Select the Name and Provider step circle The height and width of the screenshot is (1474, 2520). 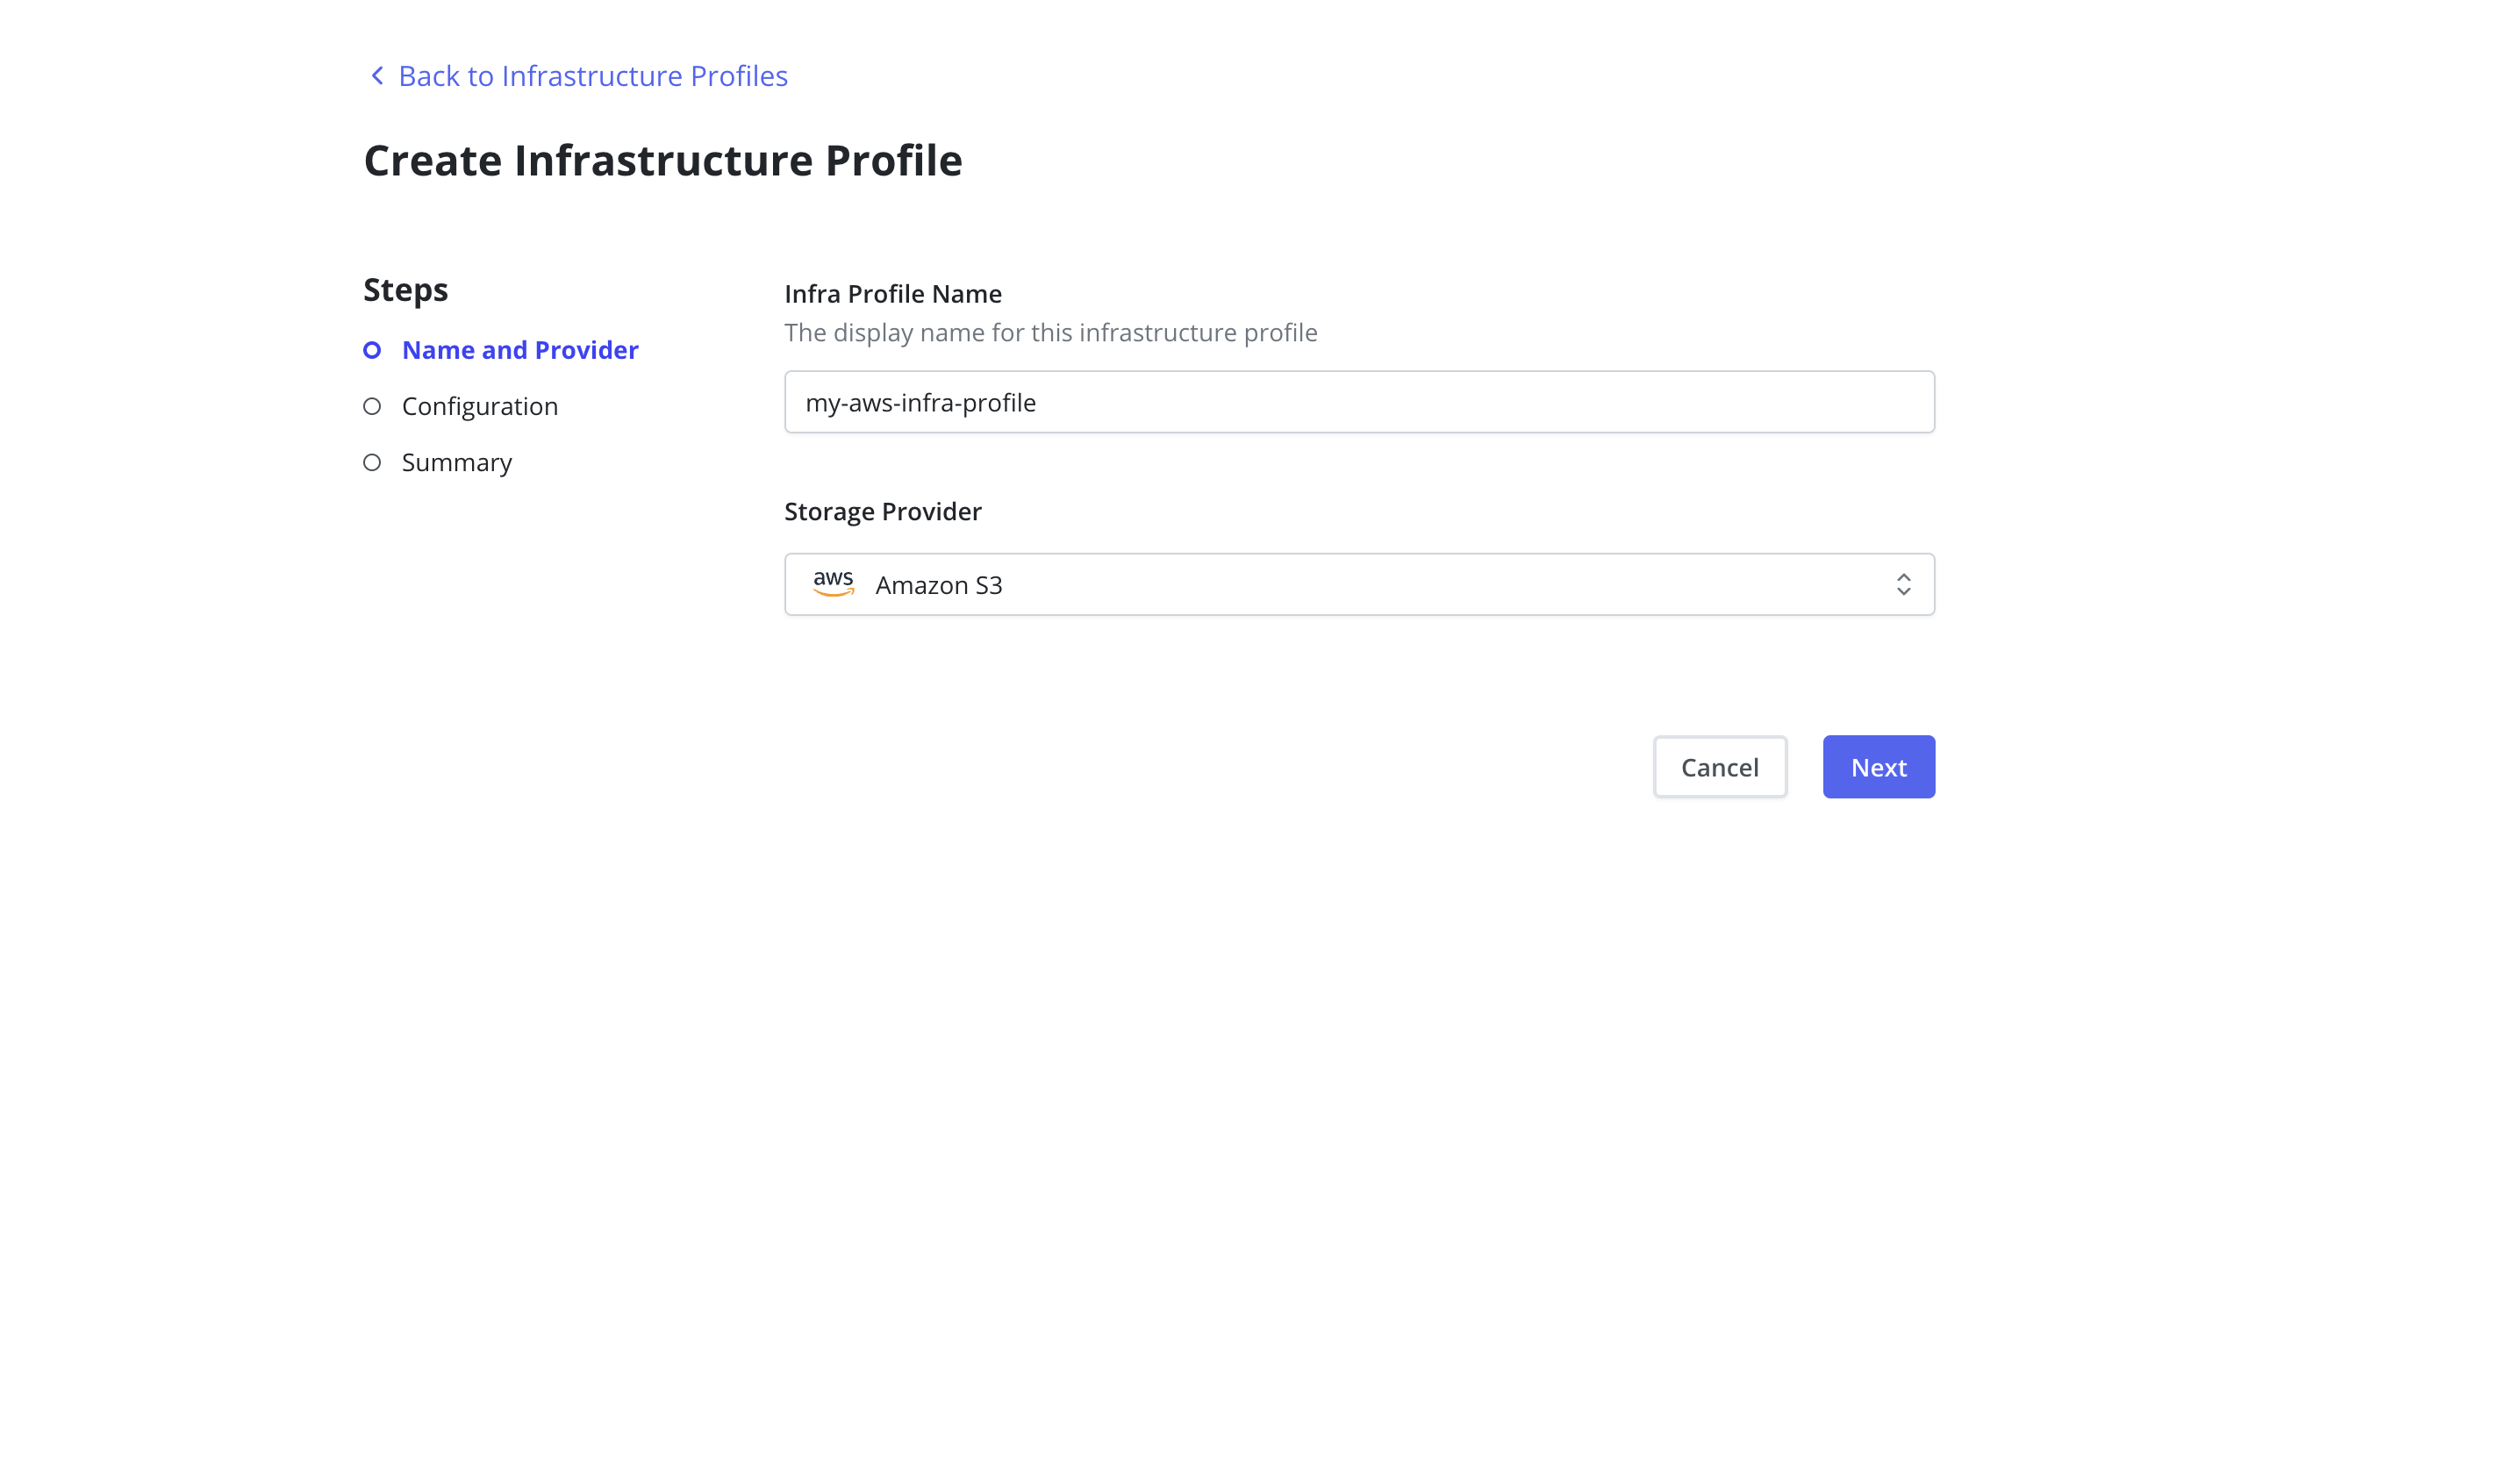click(372, 350)
